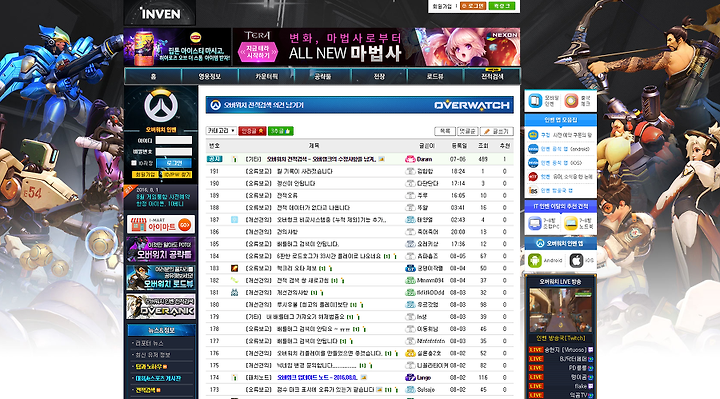
Task: Open the category dropdown above the post list
Action: coord(221,131)
